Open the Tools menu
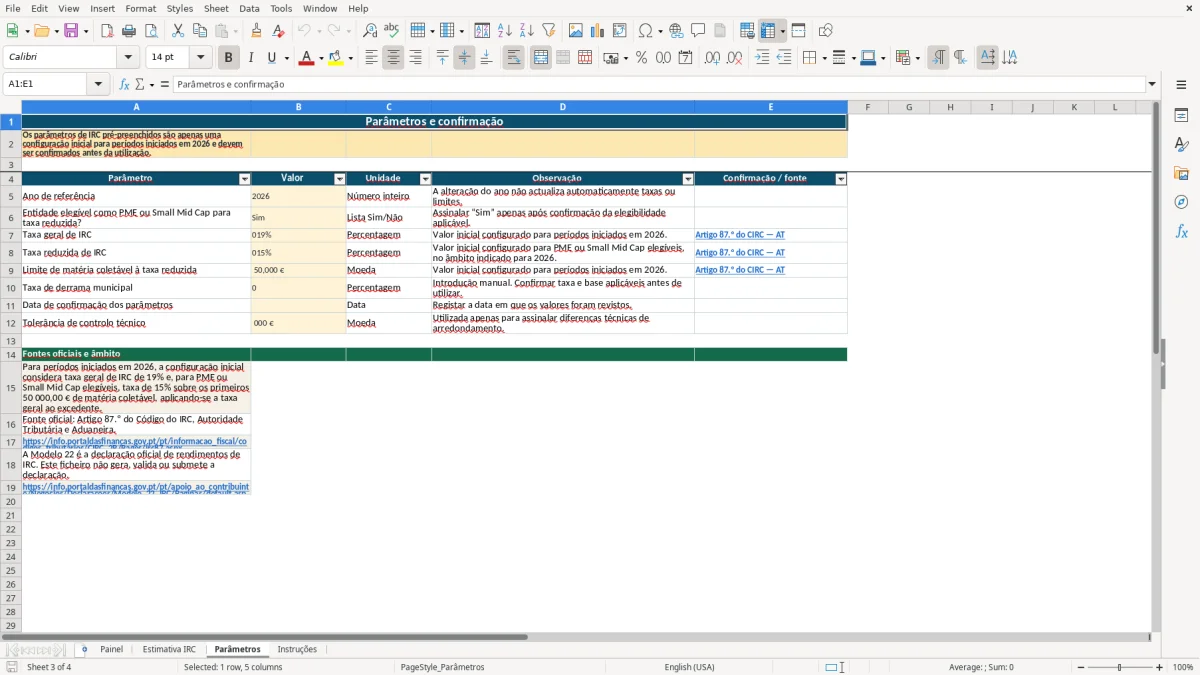 (x=281, y=8)
